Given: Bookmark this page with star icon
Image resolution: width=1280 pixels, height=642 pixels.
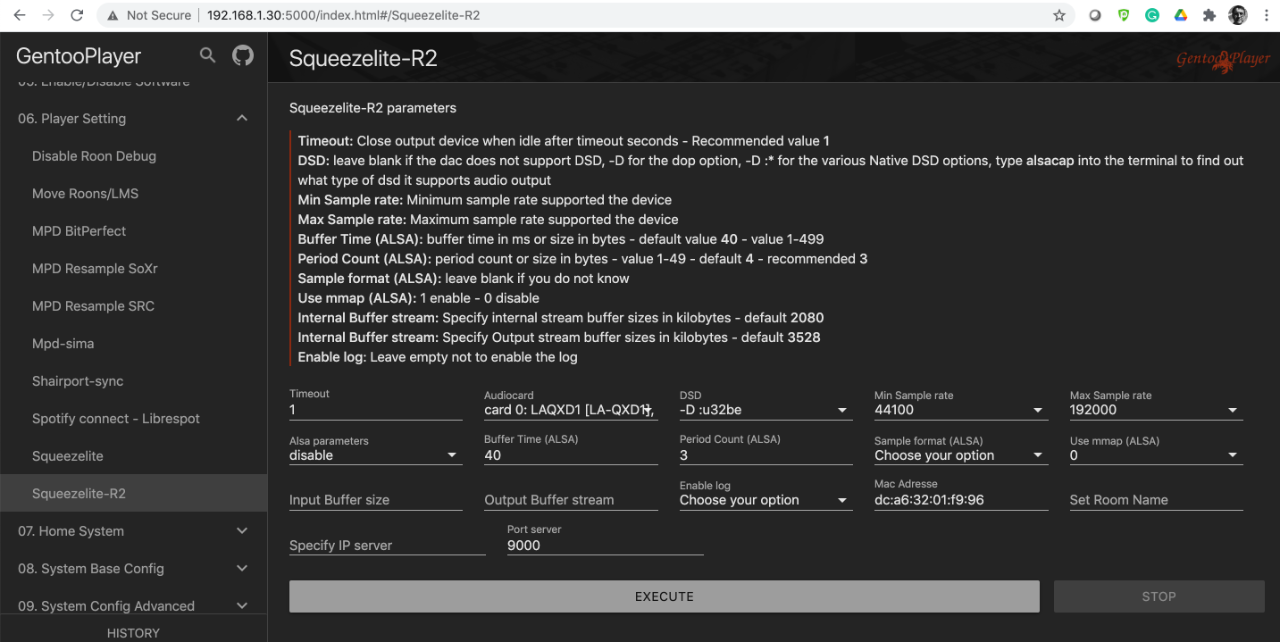Looking at the screenshot, I should tap(1059, 15).
